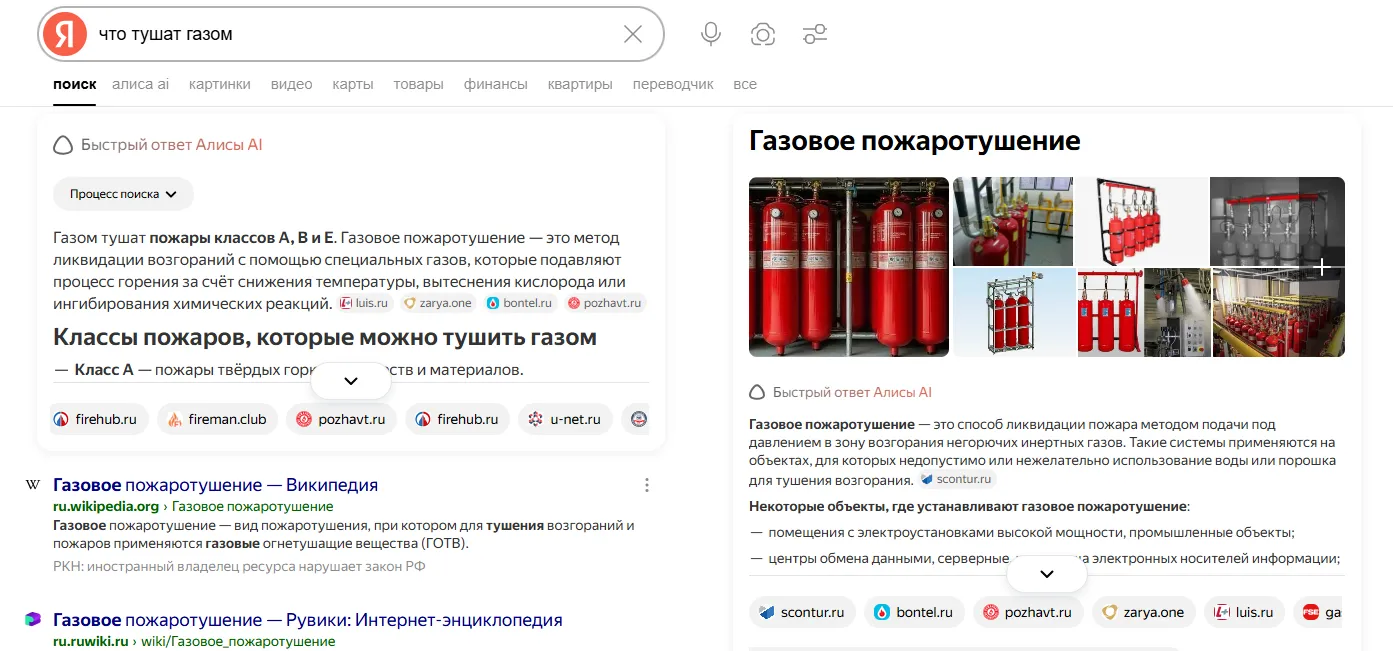Switch to the алиса ai tab

tap(140, 84)
